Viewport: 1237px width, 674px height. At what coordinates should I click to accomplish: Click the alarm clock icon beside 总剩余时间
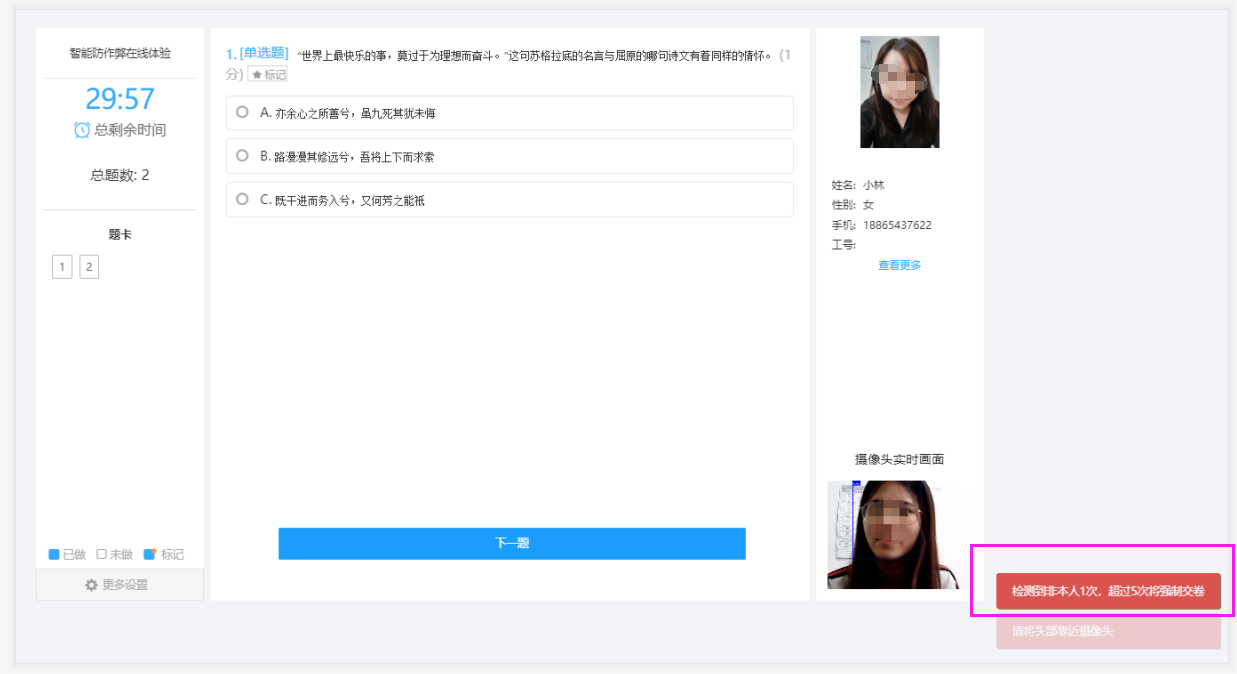pyautogui.click(x=82, y=130)
